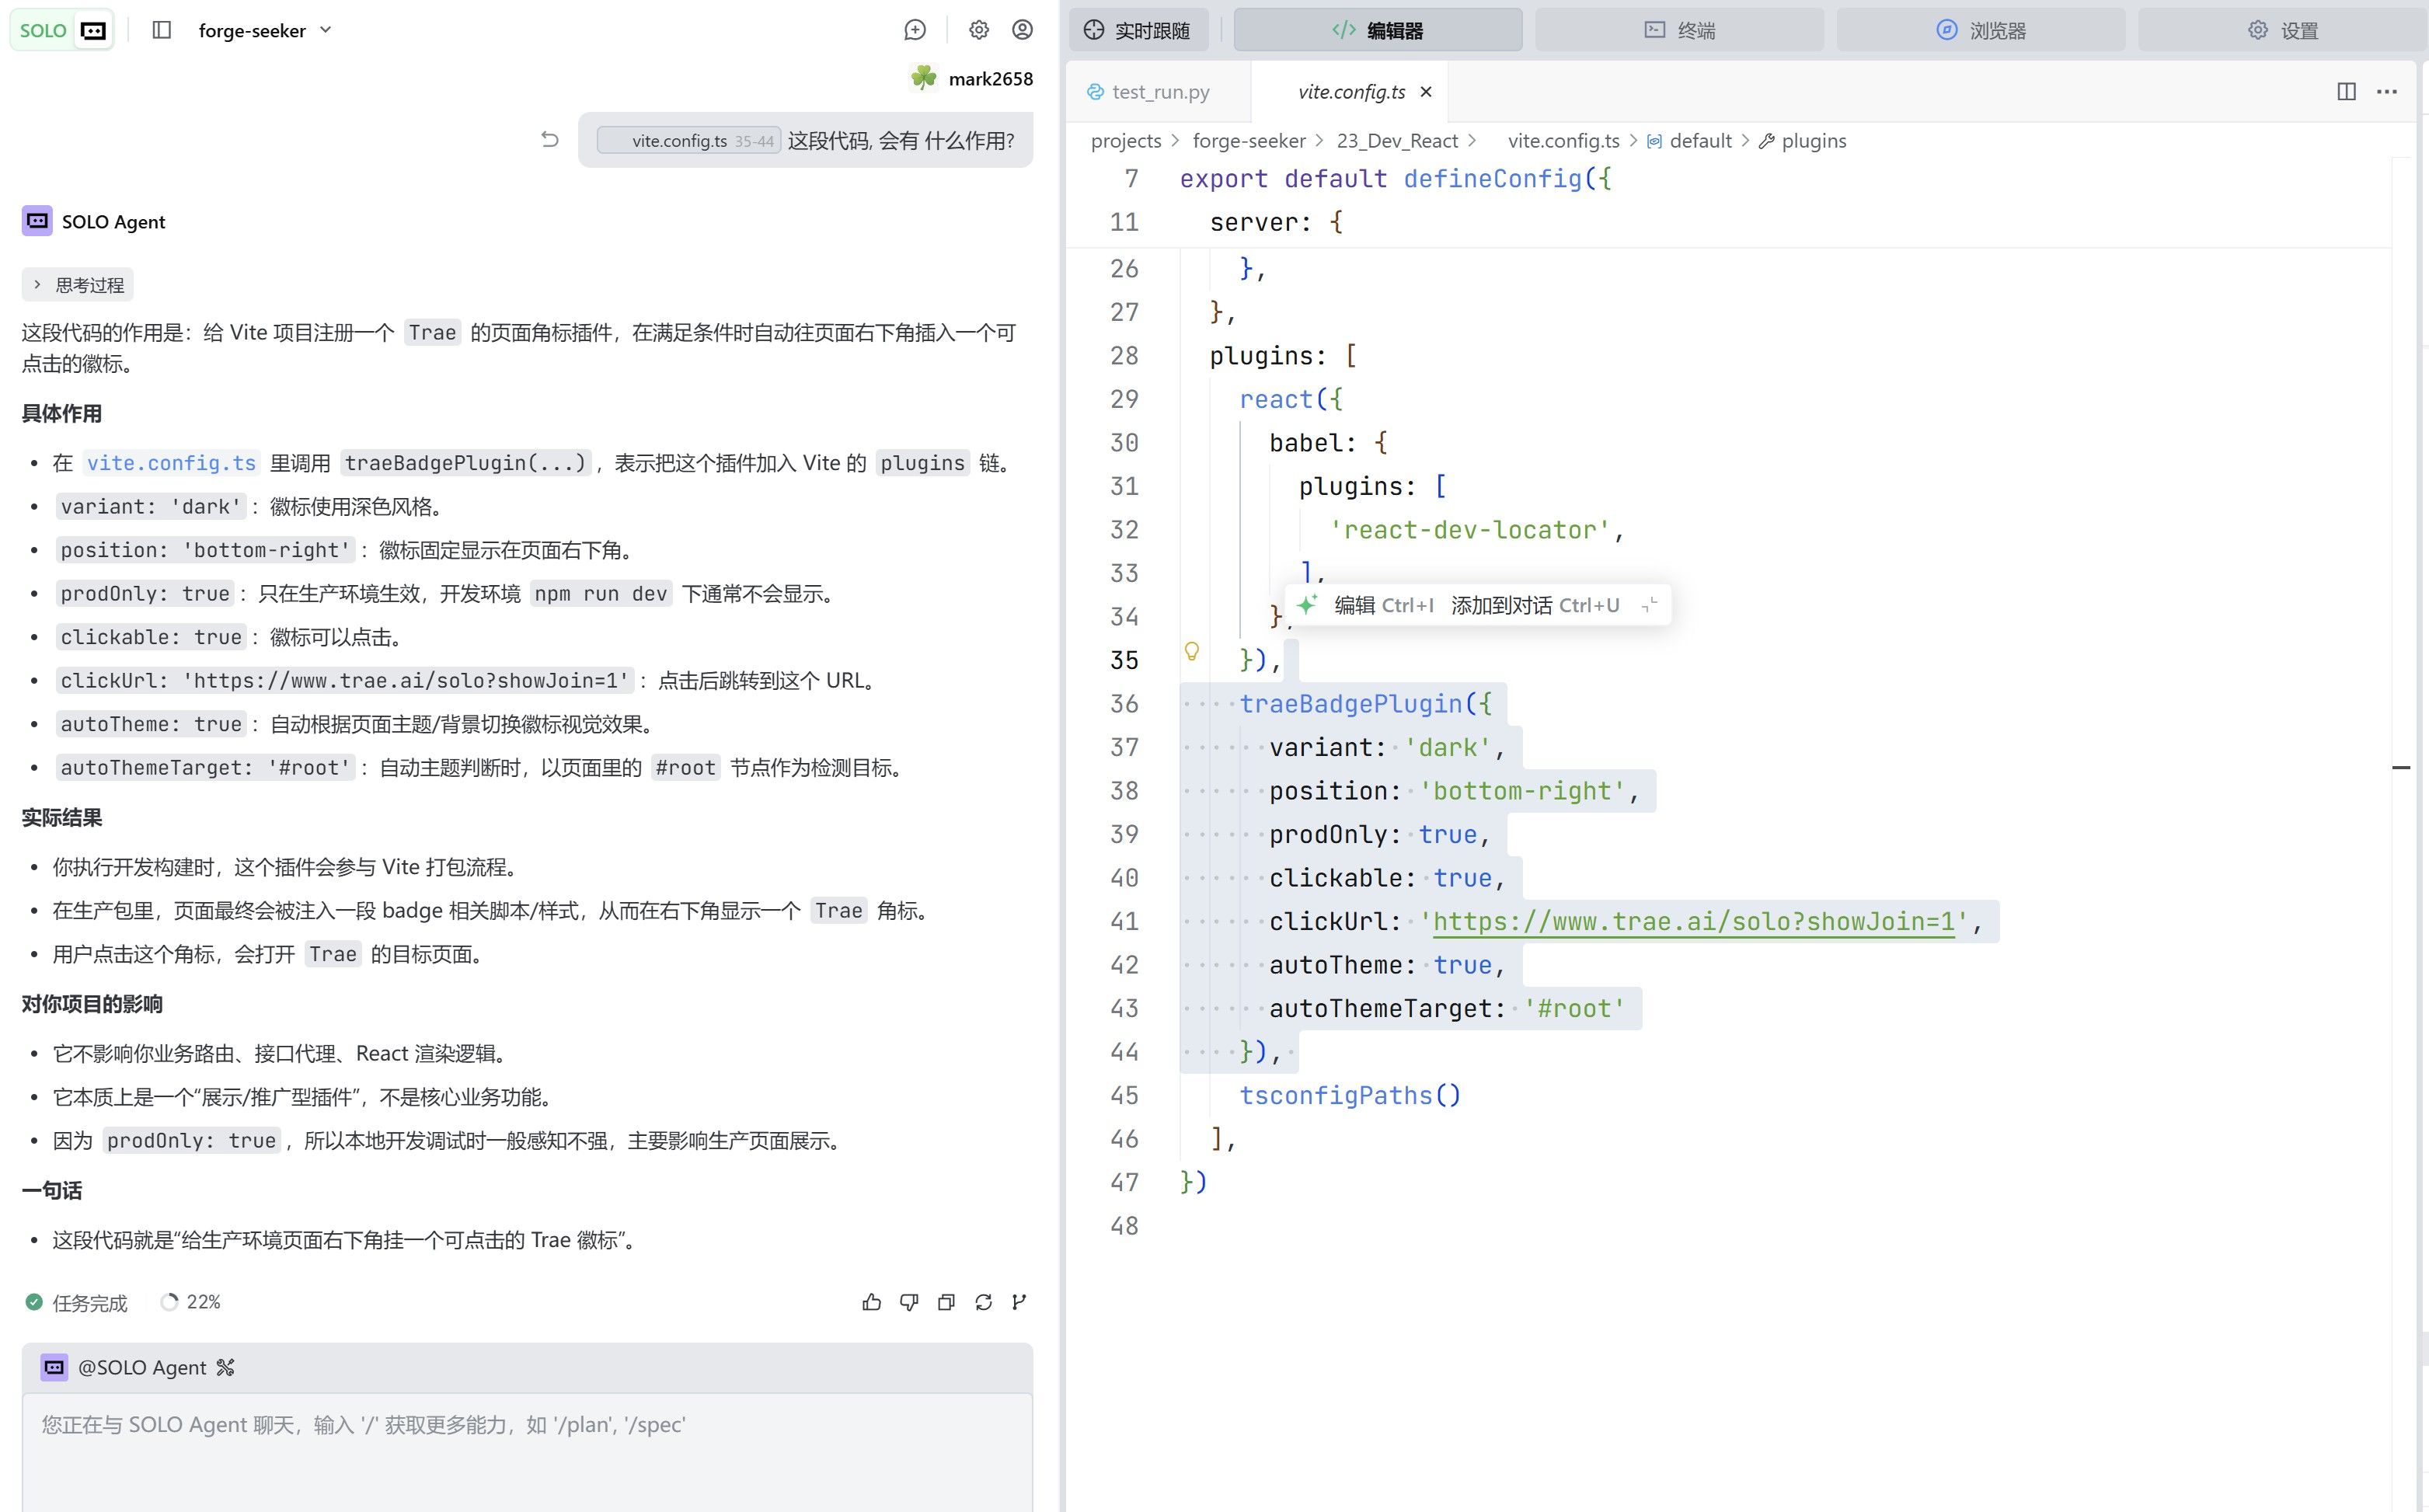2429x1512 pixels.
Task: Open the forge-seeker project dropdown
Action: 265,30
